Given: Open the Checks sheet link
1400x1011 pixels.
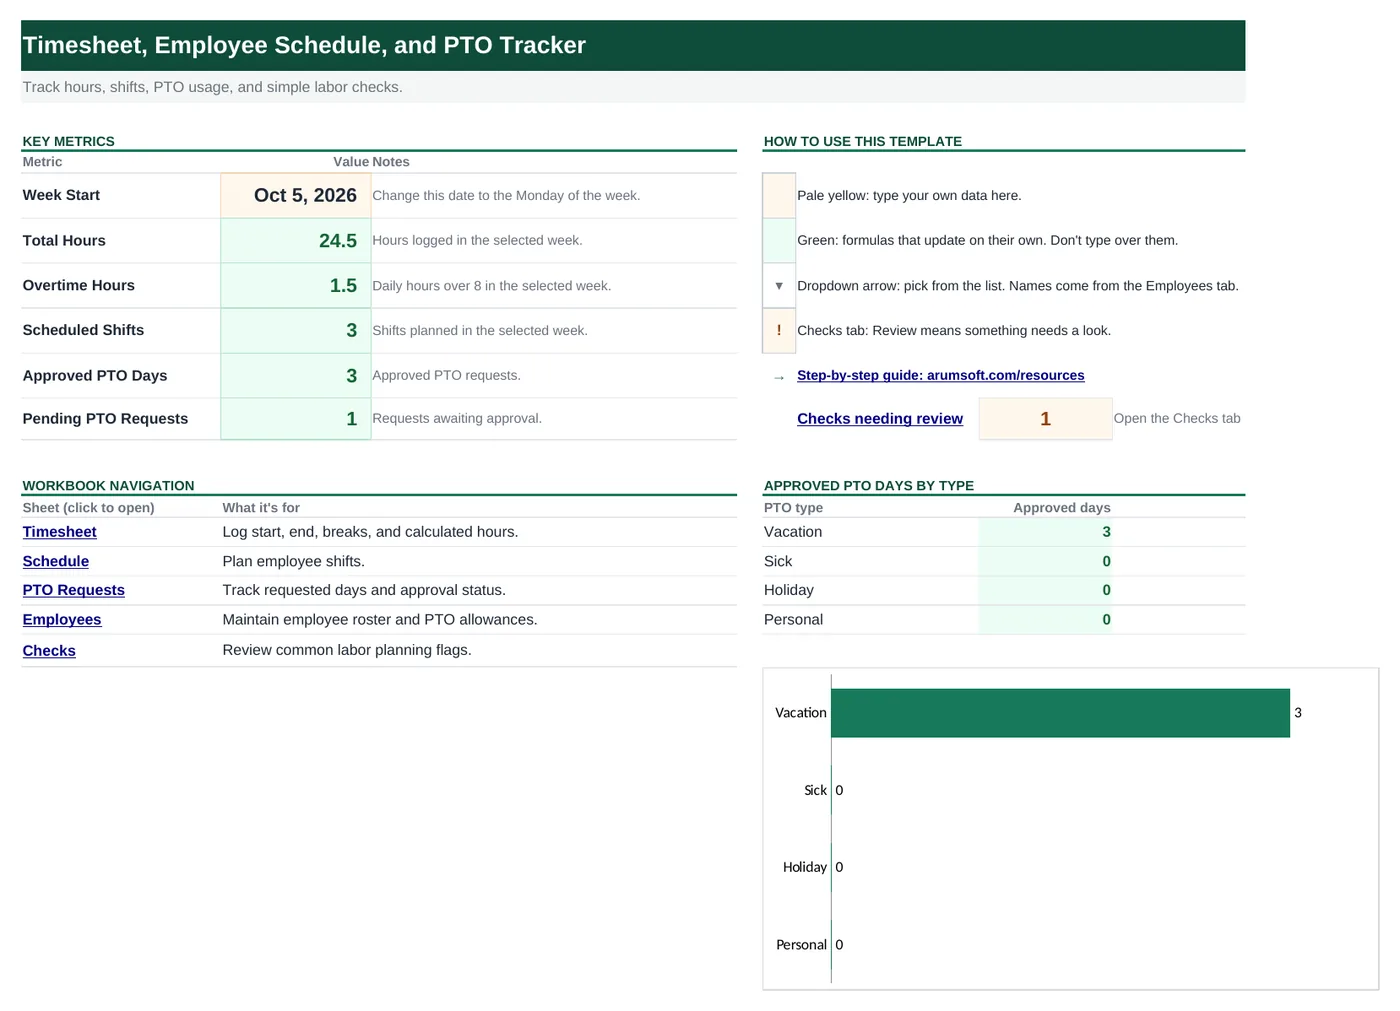Looking at the screenshot, I should [49, 650].
